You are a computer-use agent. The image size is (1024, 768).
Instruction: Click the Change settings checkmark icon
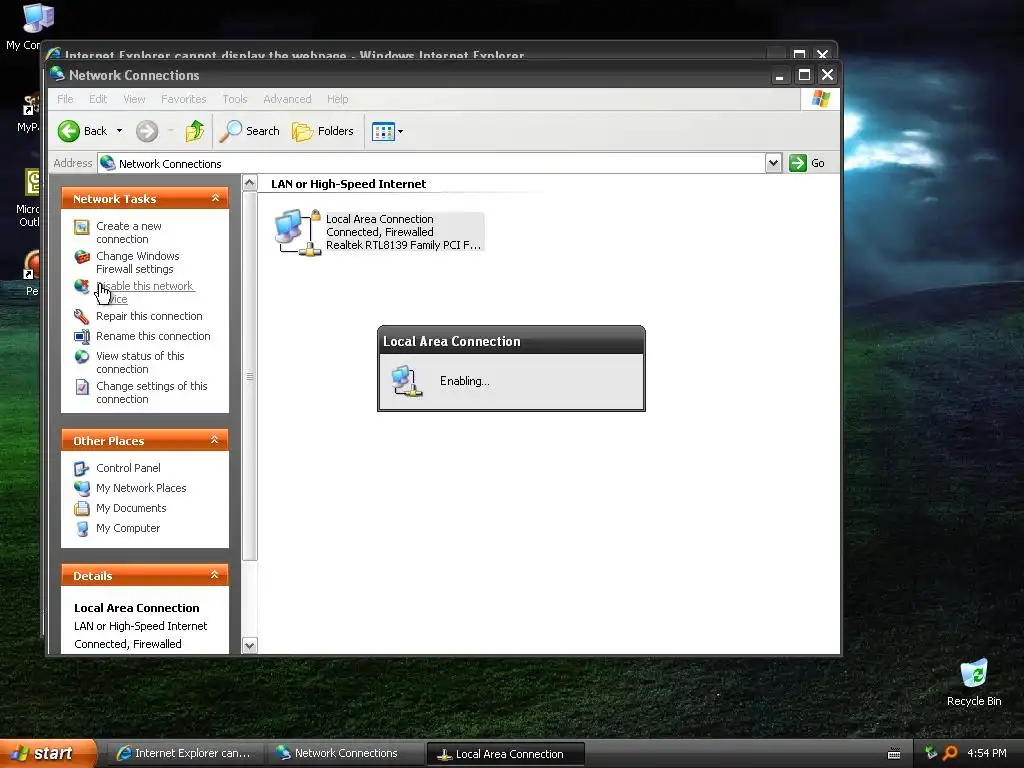coord(82,387)
